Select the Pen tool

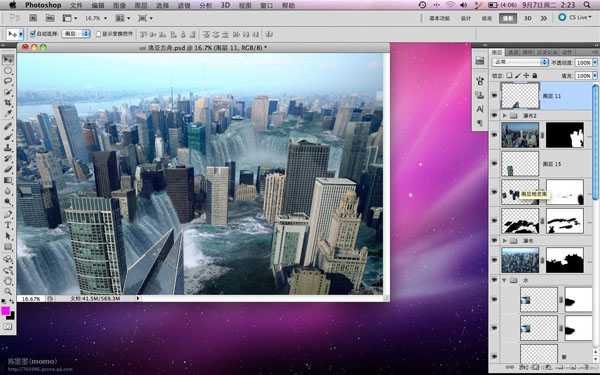pos(8,214)
